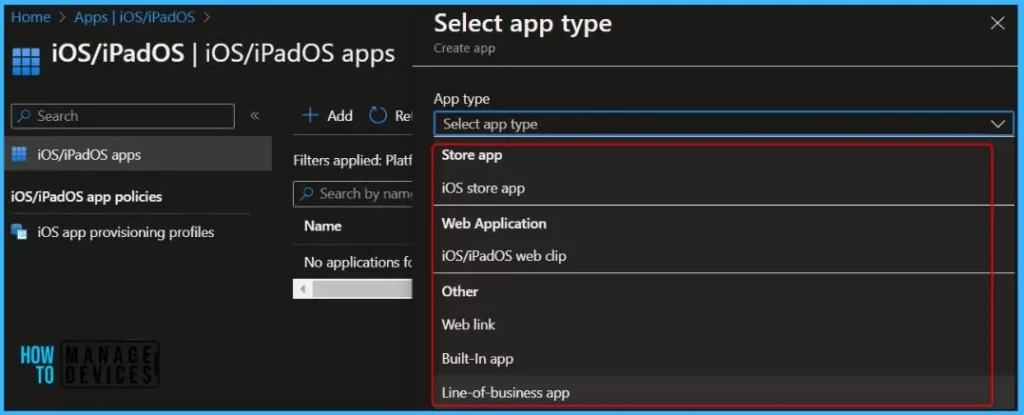Close the Select app type panel
Image resolution: width=1024 pixels, height=415 pixels.
pyautogui.click(x=997, y=24)
